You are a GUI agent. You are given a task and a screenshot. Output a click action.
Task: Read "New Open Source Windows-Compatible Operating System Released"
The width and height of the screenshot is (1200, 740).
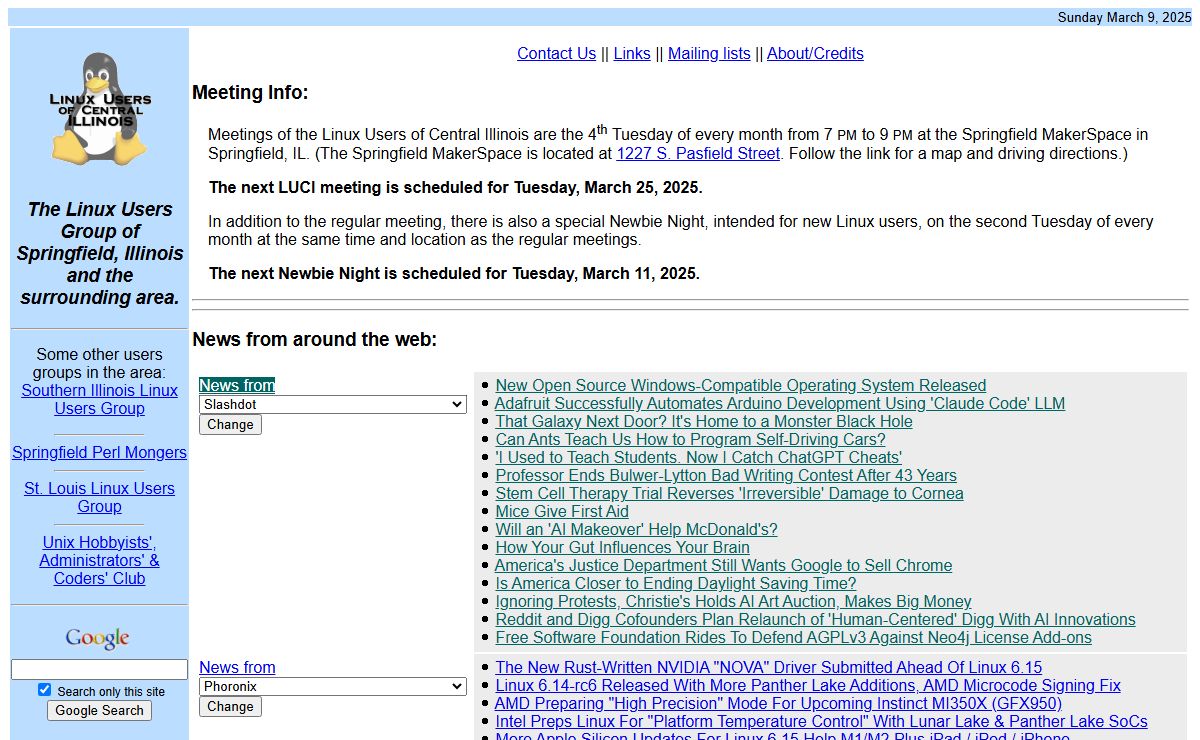pos(741,386)
